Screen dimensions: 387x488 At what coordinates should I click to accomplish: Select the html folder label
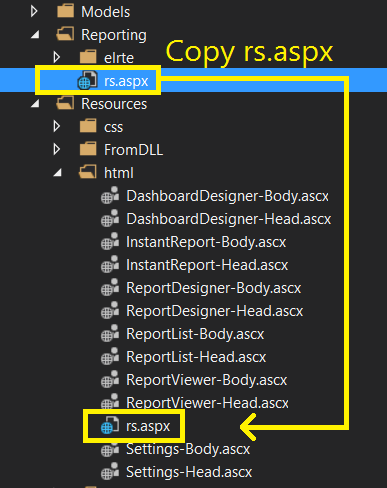click(x=119, y=173)
